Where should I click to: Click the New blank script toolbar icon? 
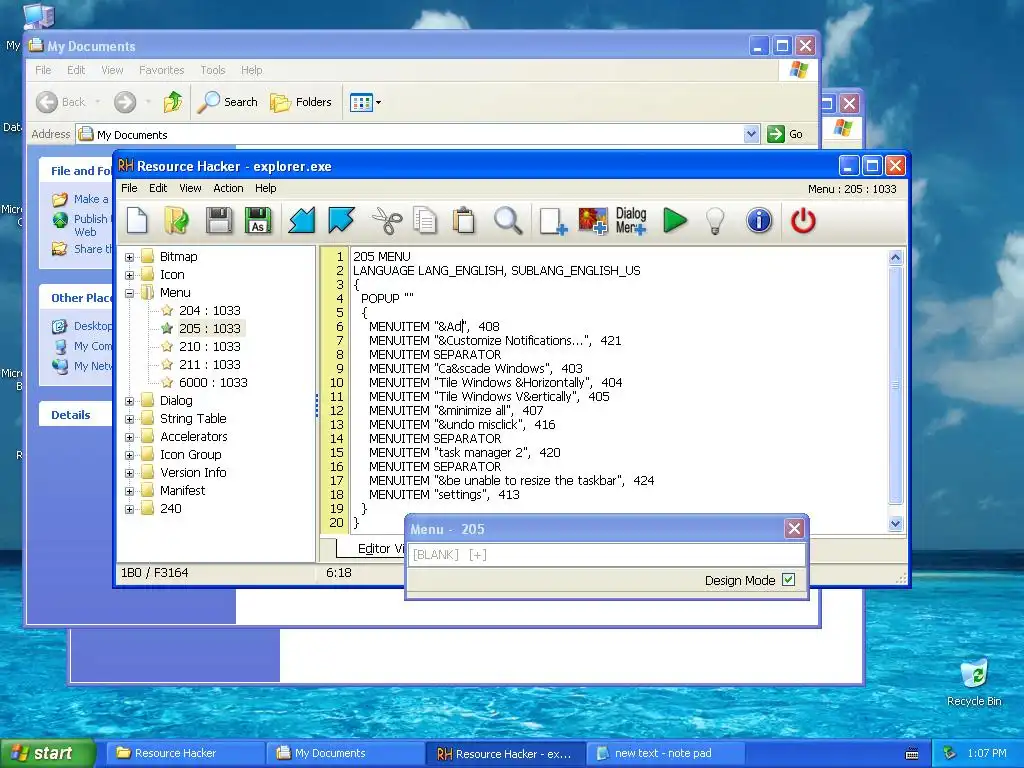137,221
